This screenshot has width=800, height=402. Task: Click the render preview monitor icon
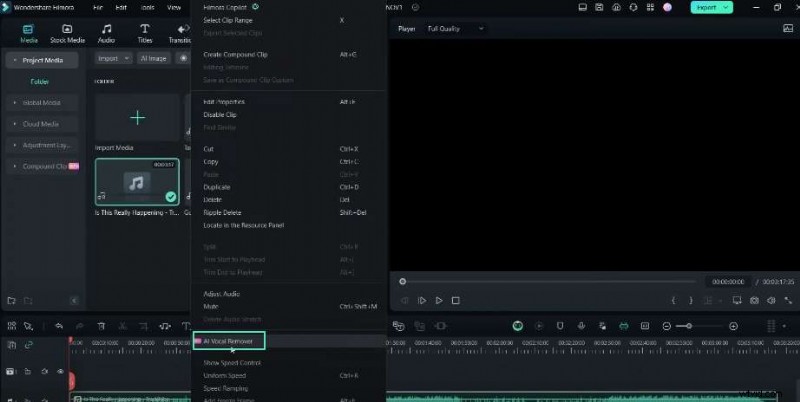pyautogui.click(x=737, y=300)
